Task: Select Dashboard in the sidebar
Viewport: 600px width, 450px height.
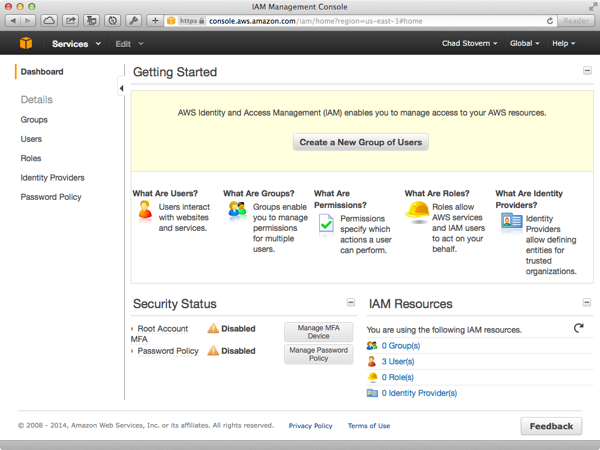Action: point(42,72)
